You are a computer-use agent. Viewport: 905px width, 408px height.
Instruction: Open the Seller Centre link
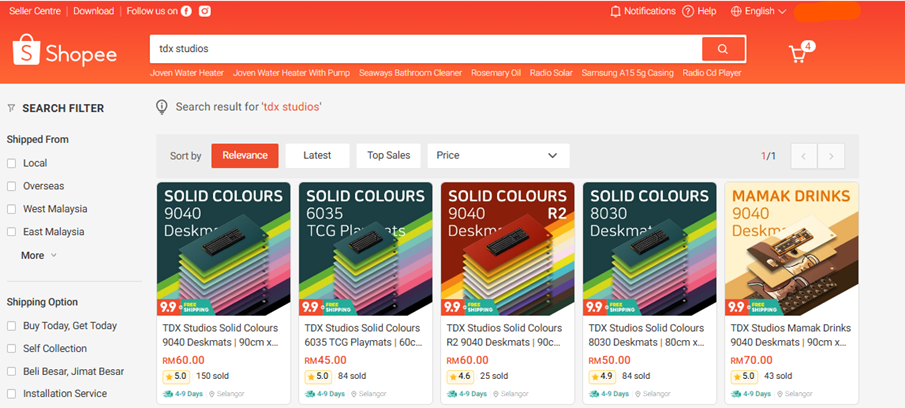pos(35,12)
